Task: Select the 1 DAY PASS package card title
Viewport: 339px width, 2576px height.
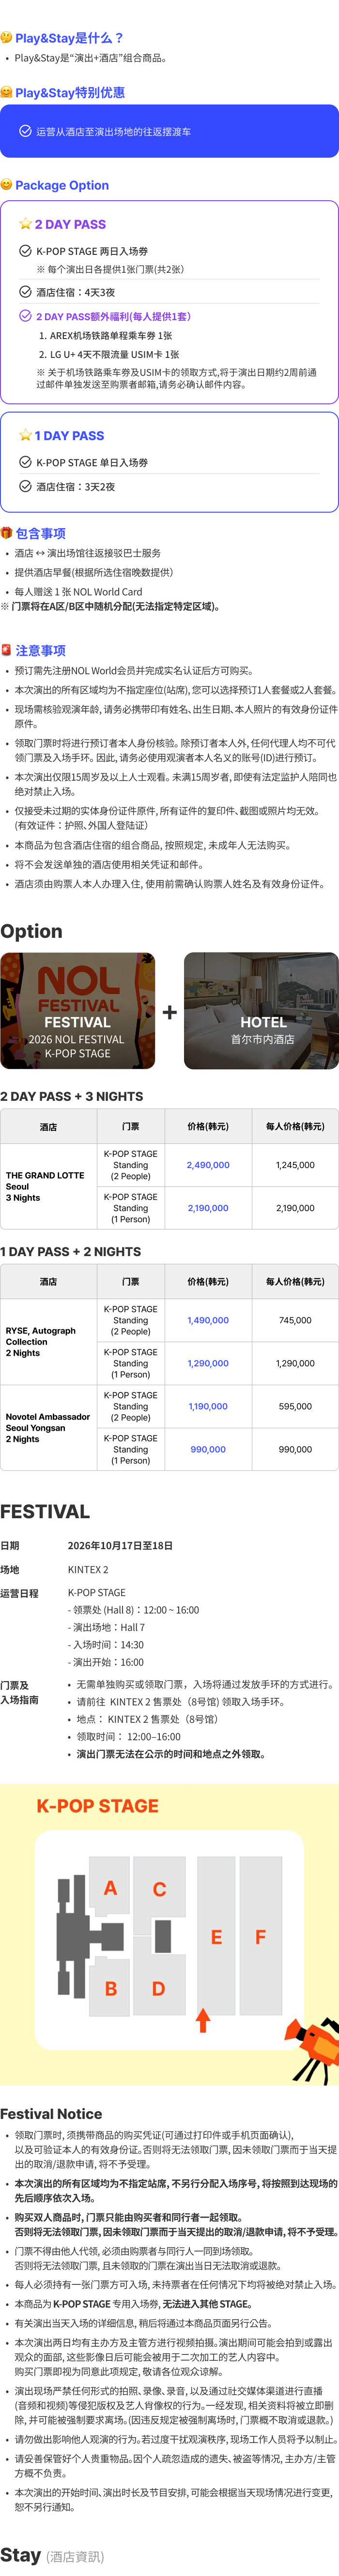Action: pos(69,435)
